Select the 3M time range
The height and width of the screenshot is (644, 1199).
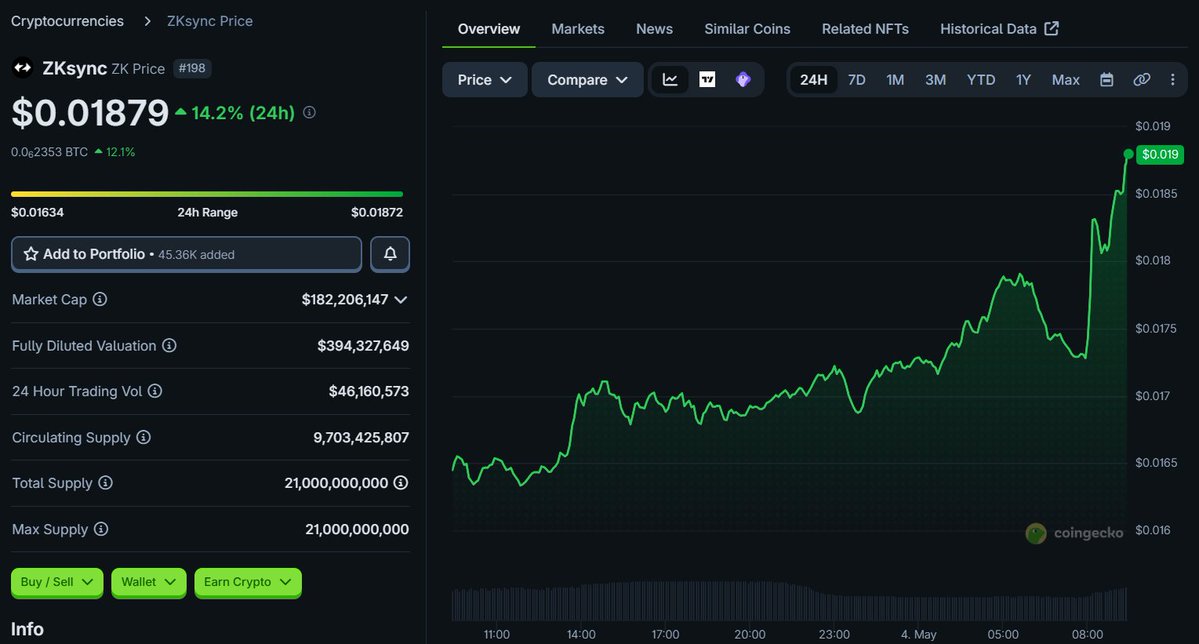pos(935,80)
